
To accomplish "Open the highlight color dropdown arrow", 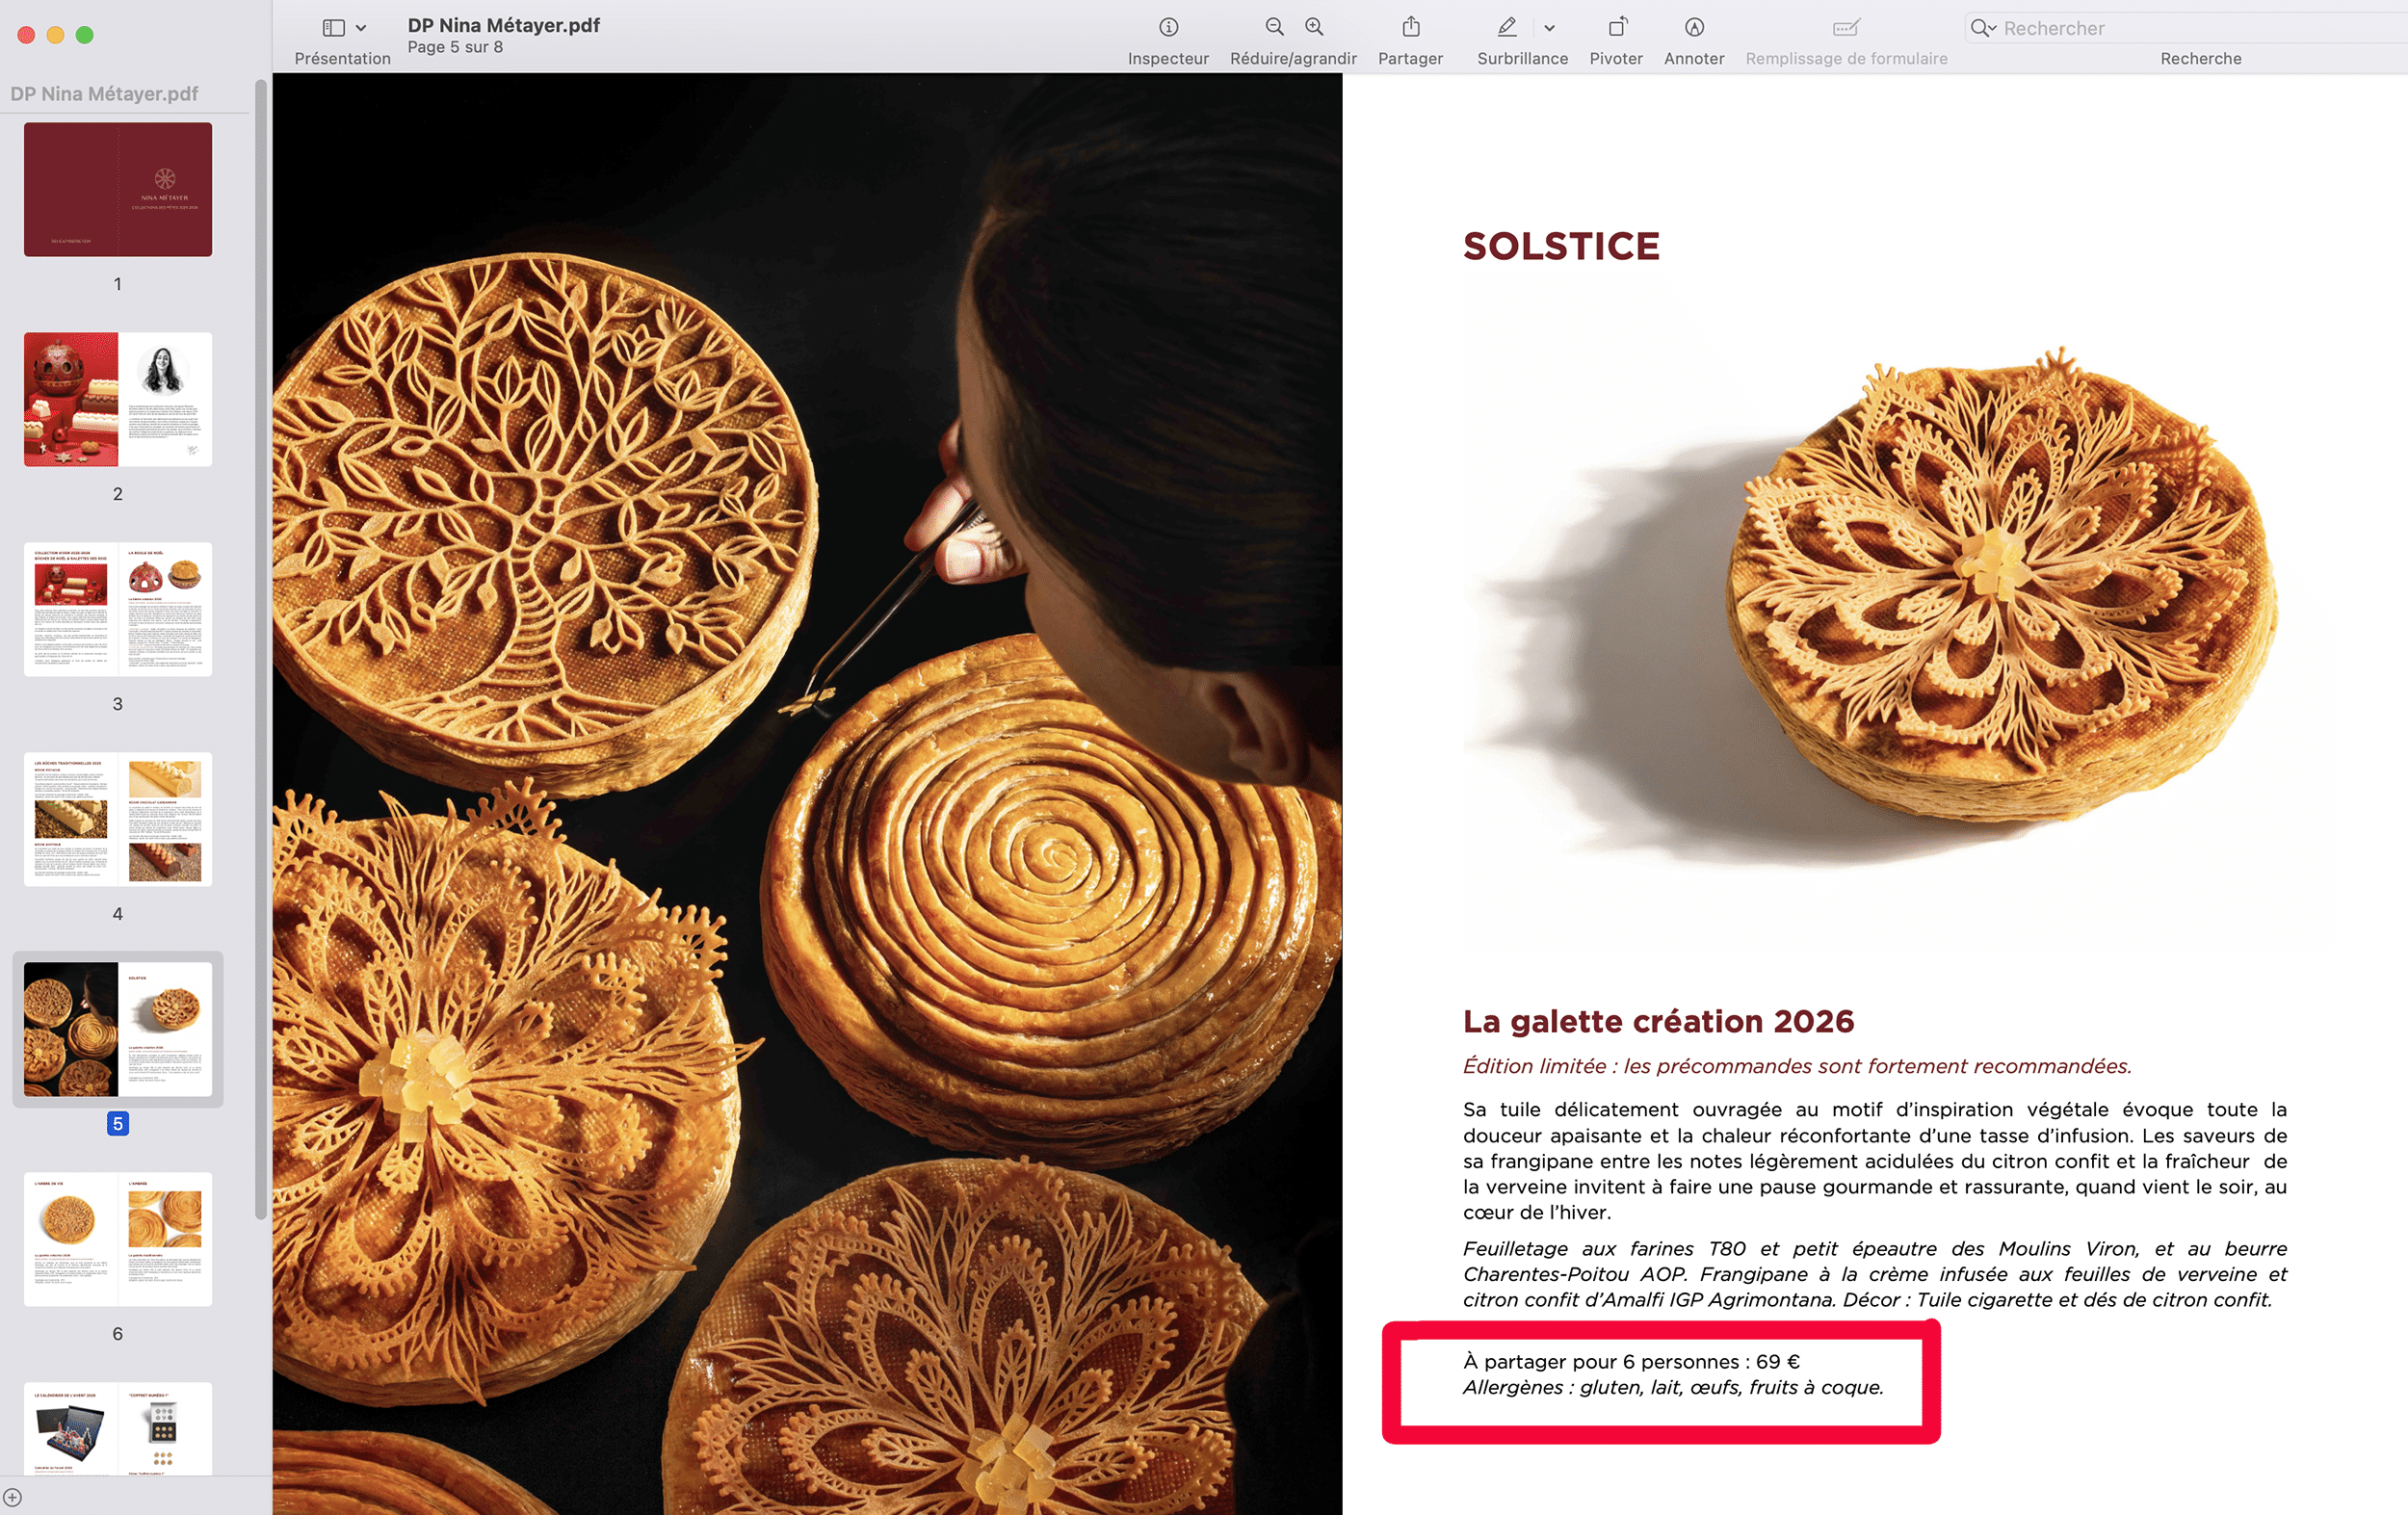I will point(1549,28).
